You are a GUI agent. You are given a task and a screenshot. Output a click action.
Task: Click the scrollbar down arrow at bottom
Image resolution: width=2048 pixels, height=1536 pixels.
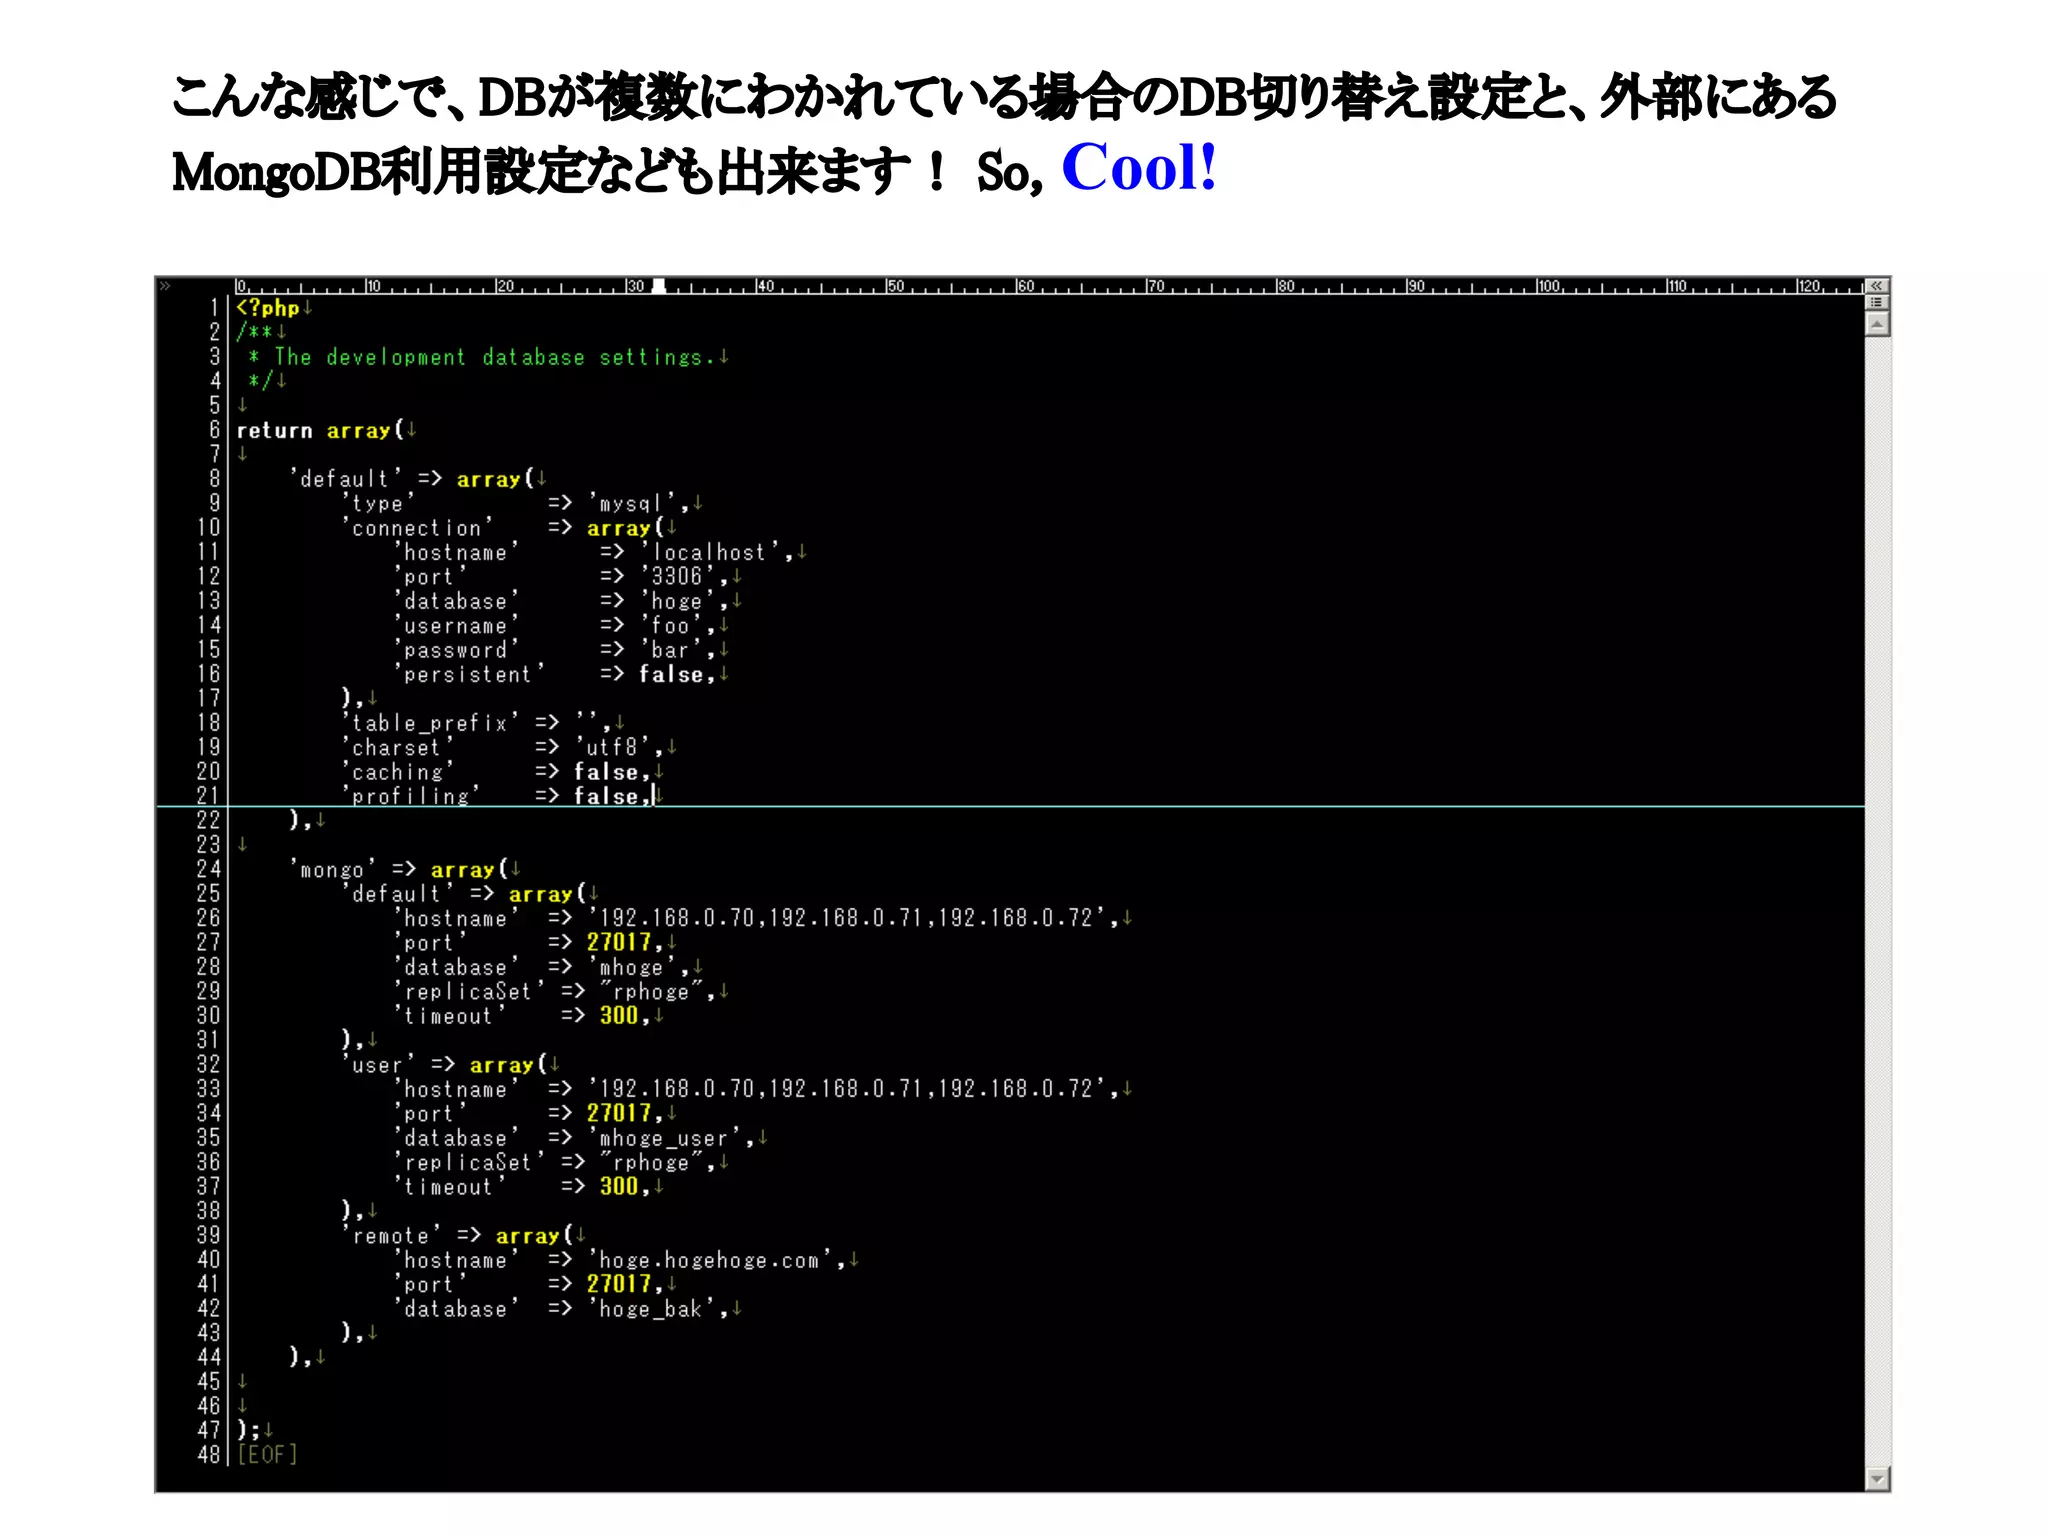1877,1478
